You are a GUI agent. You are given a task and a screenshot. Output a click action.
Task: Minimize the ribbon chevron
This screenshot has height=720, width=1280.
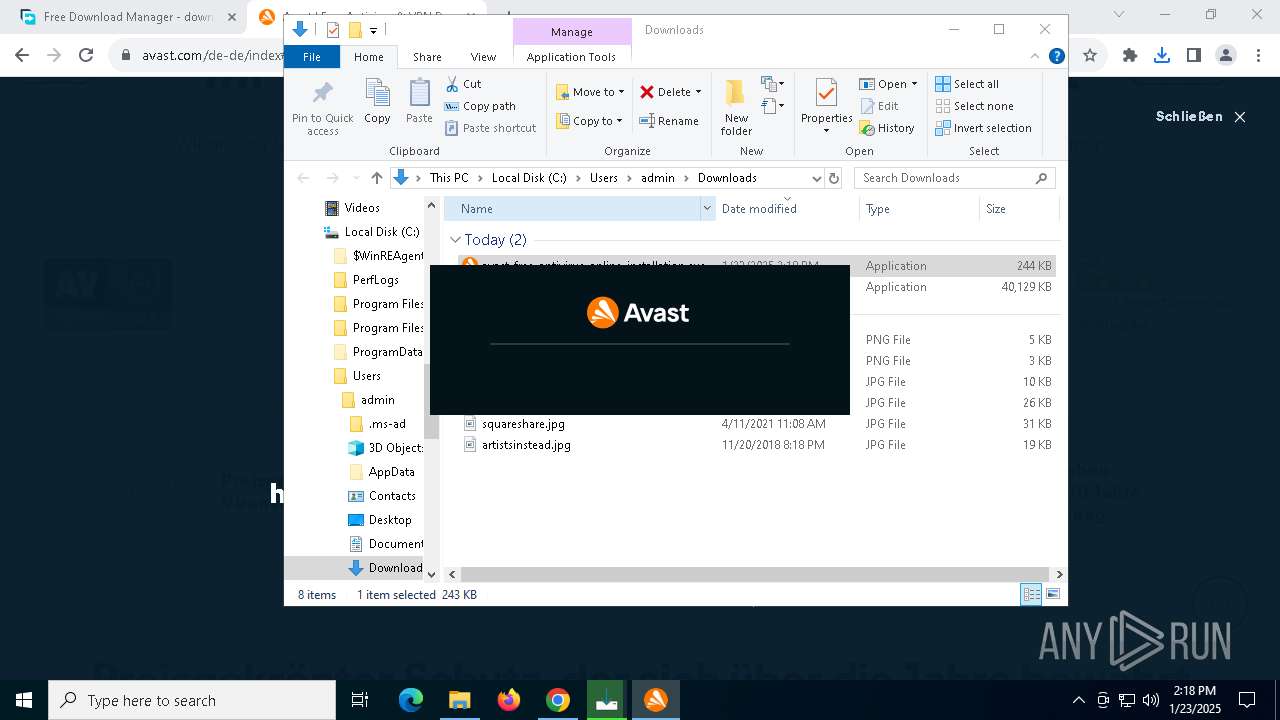1035,56
